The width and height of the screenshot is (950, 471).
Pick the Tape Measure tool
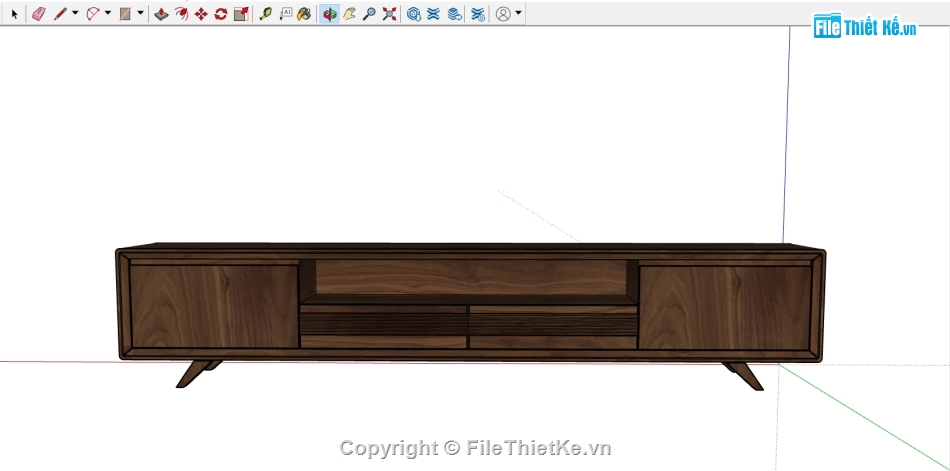[265, 14]
